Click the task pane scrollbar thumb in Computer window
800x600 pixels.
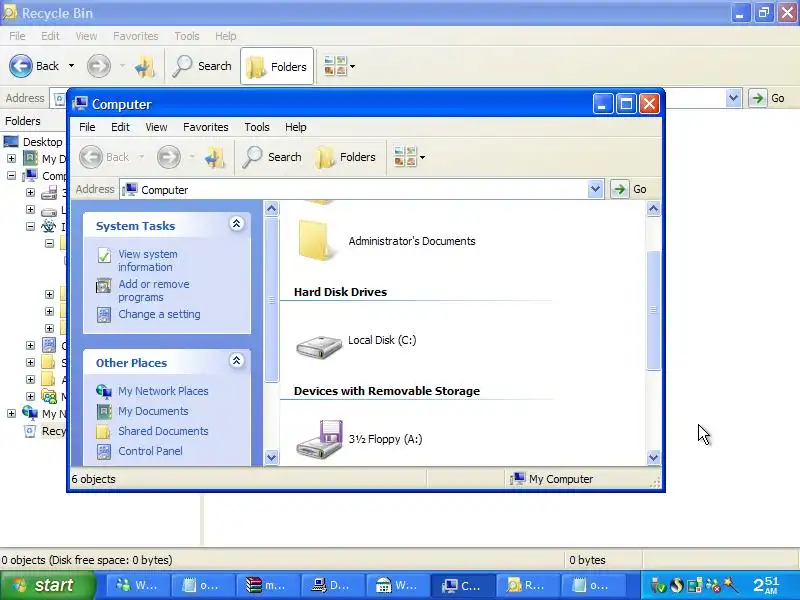coord(272,300)
